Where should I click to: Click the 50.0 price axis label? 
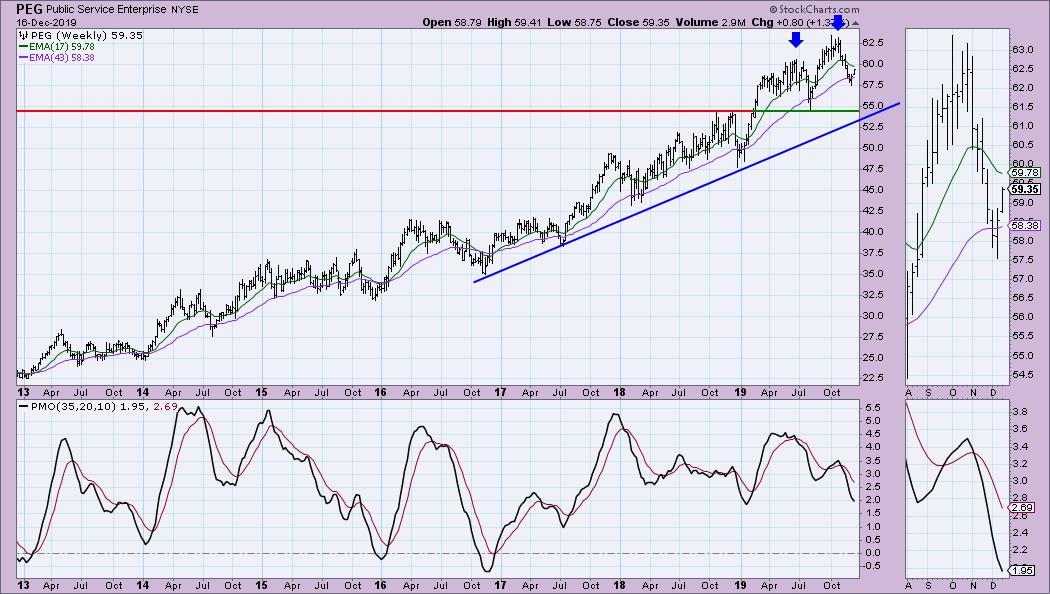click(x=873, y=147)
